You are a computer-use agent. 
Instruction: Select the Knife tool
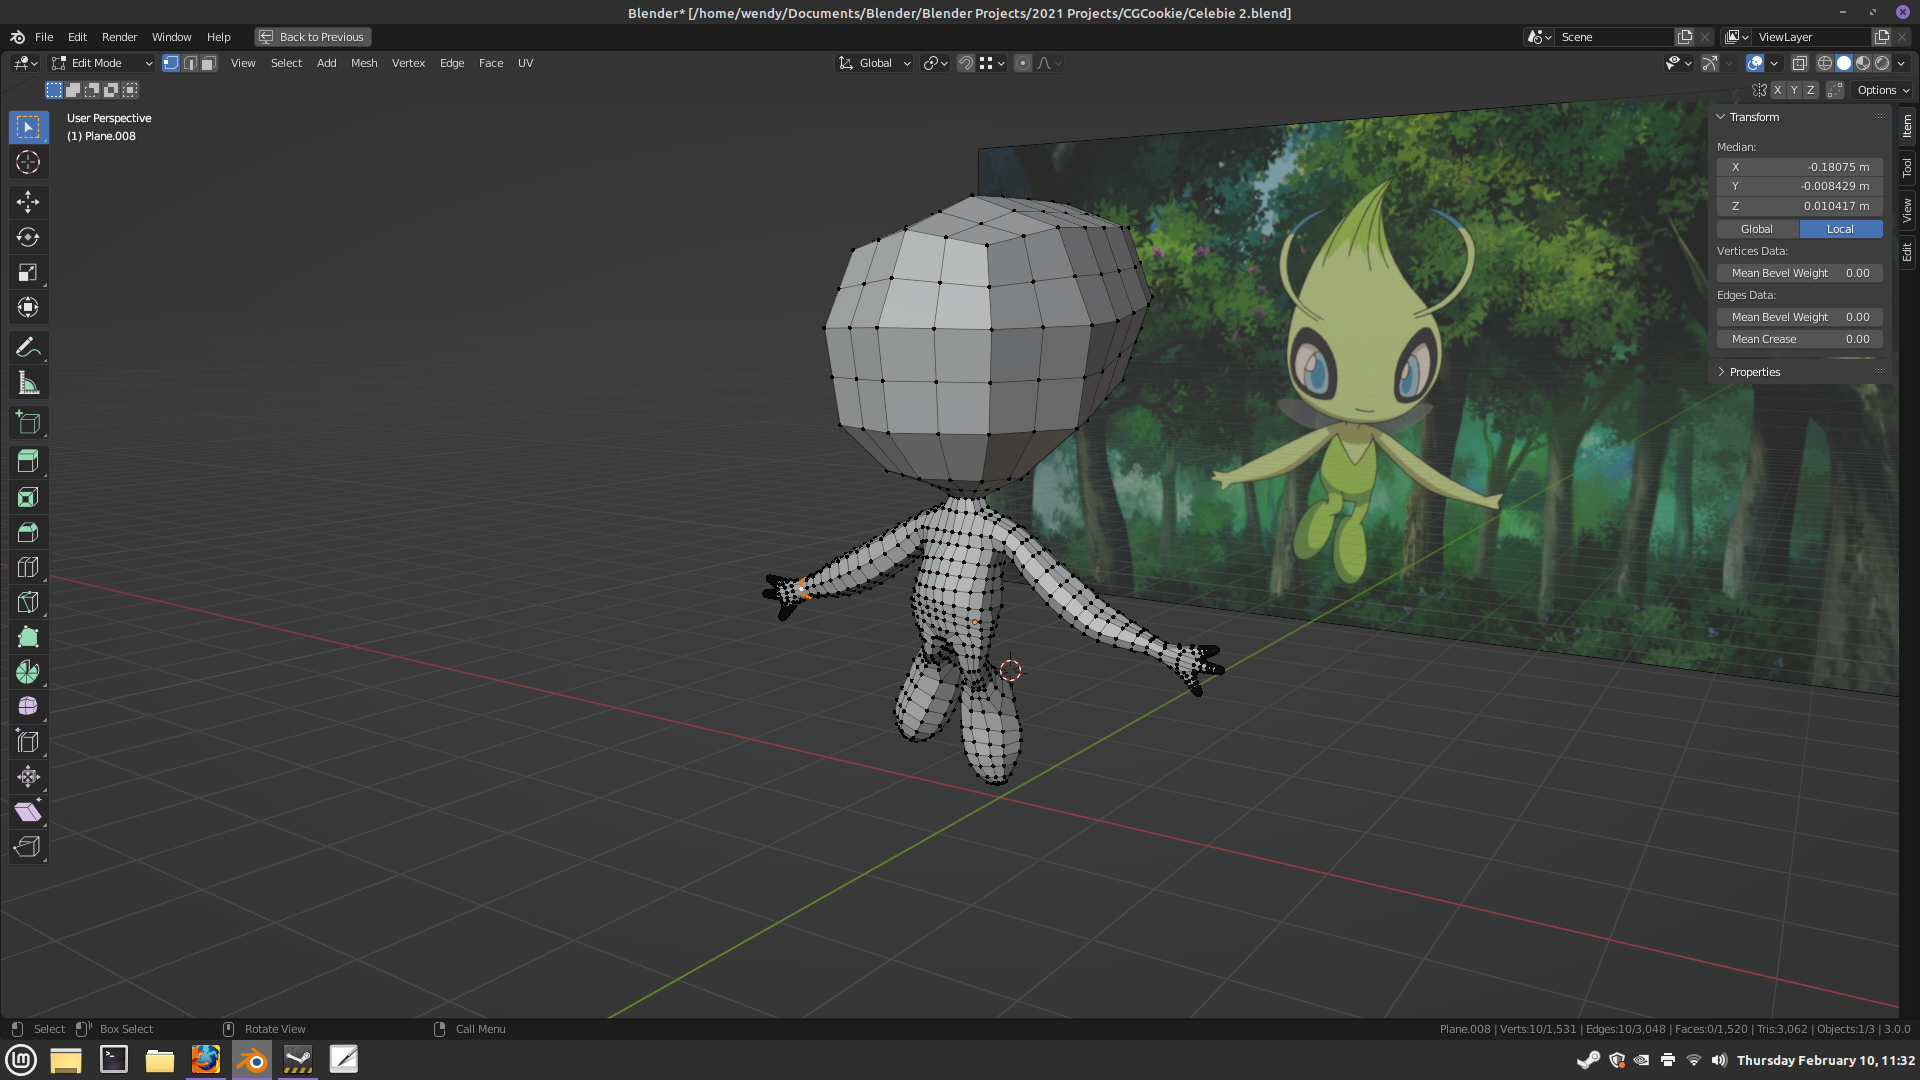(28, 602)
